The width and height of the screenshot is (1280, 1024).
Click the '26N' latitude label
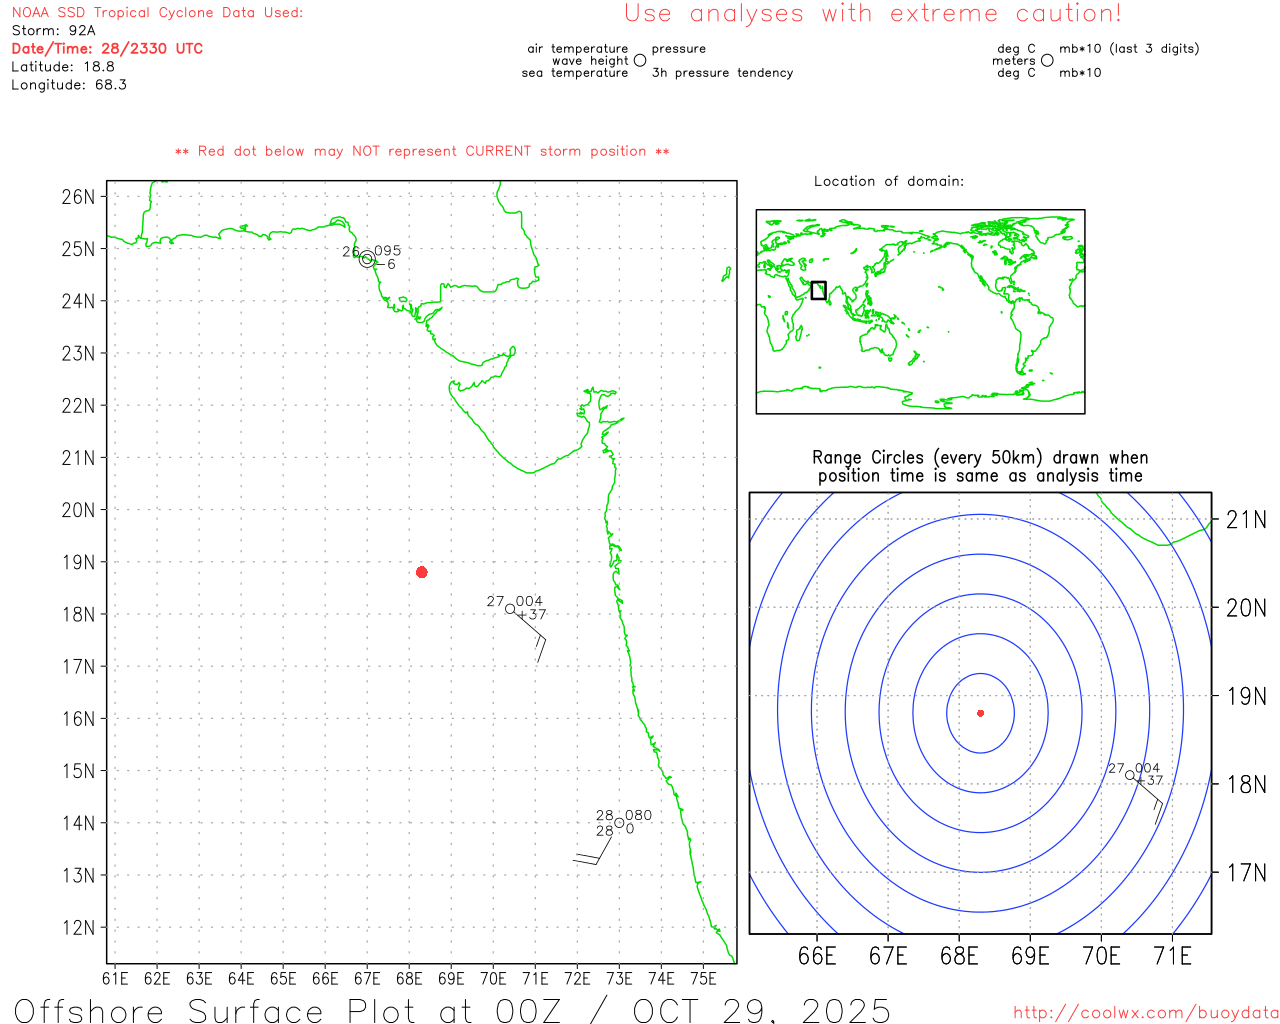click(x=78, y=196)
